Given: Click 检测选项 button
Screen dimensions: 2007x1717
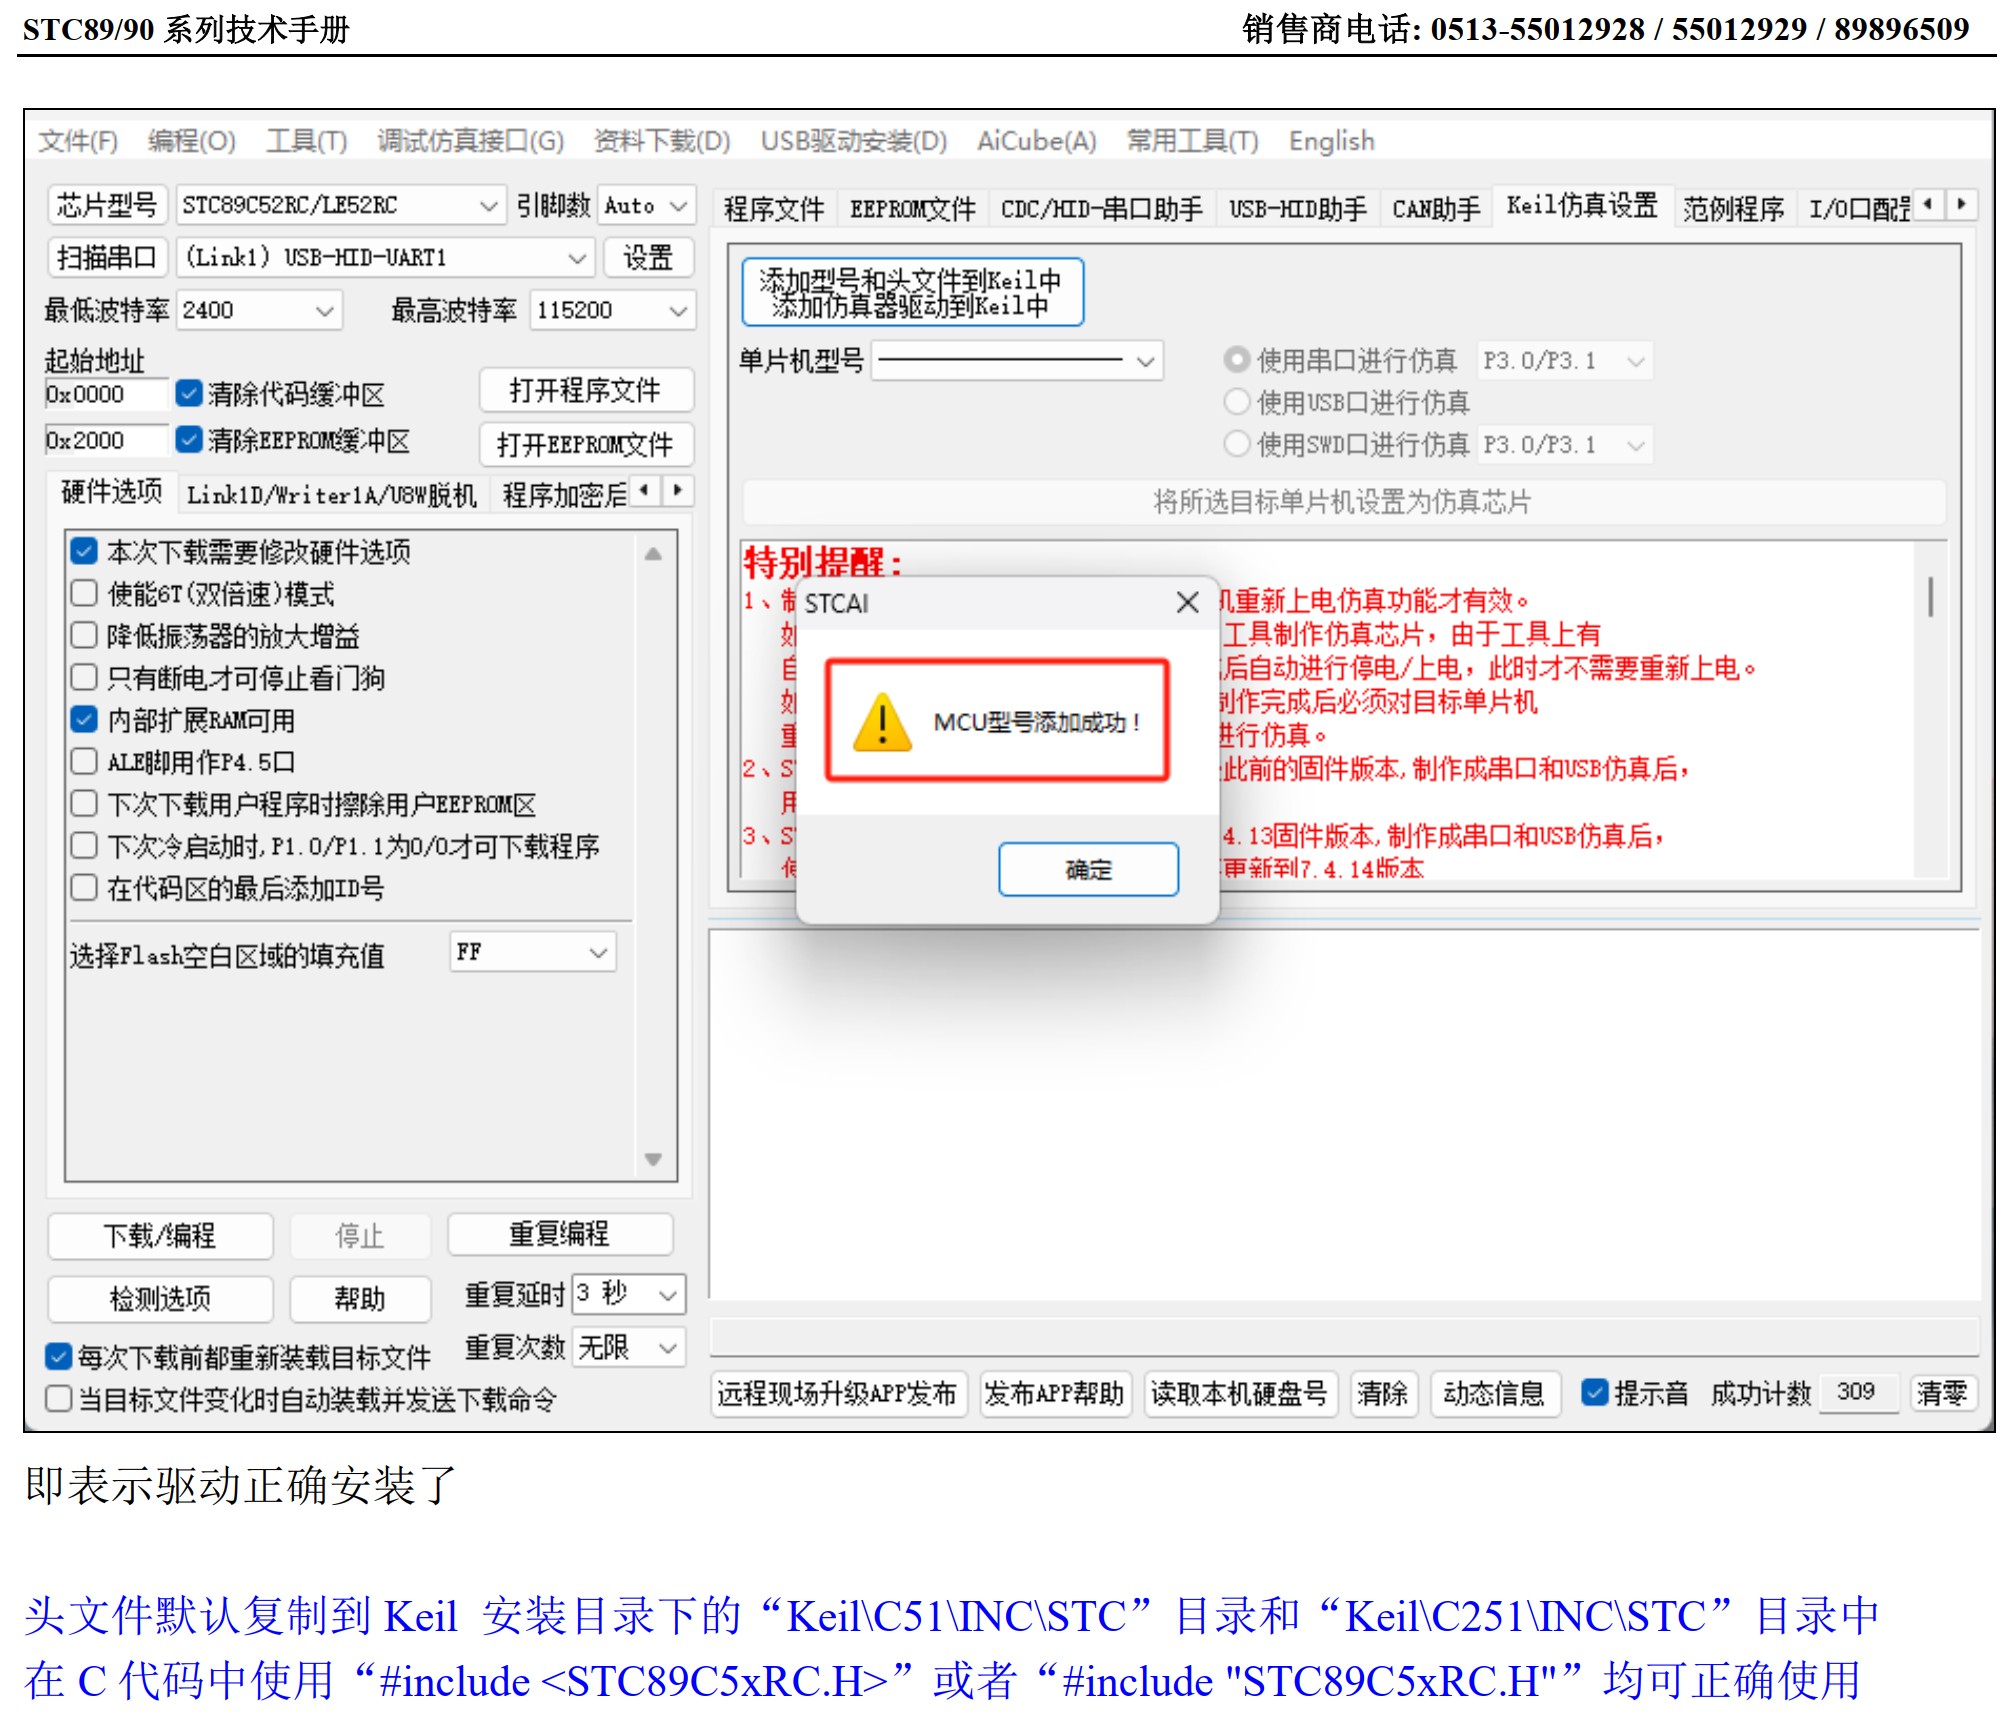Looking at the screenshot, I should point(160,1298).
